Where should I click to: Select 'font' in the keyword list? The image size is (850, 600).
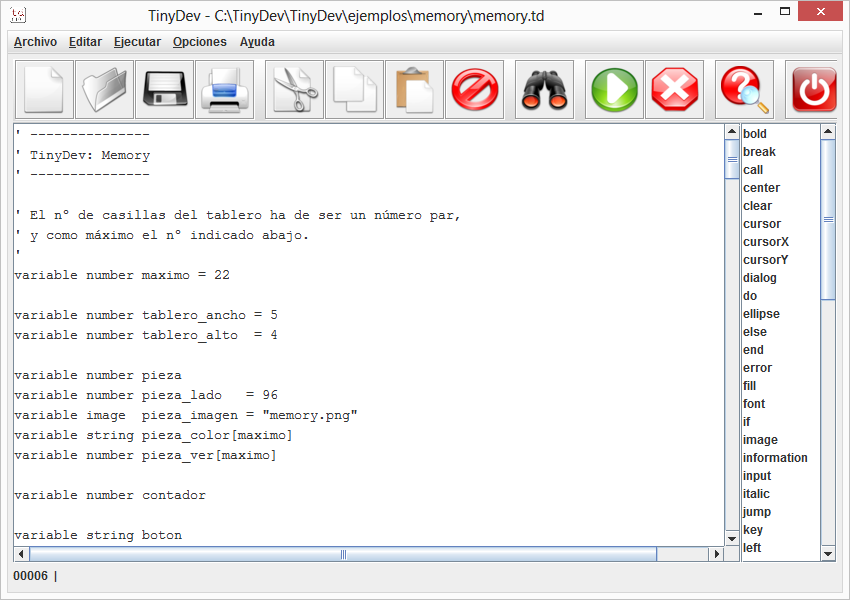pyautogui.click(x=754, y=404)
